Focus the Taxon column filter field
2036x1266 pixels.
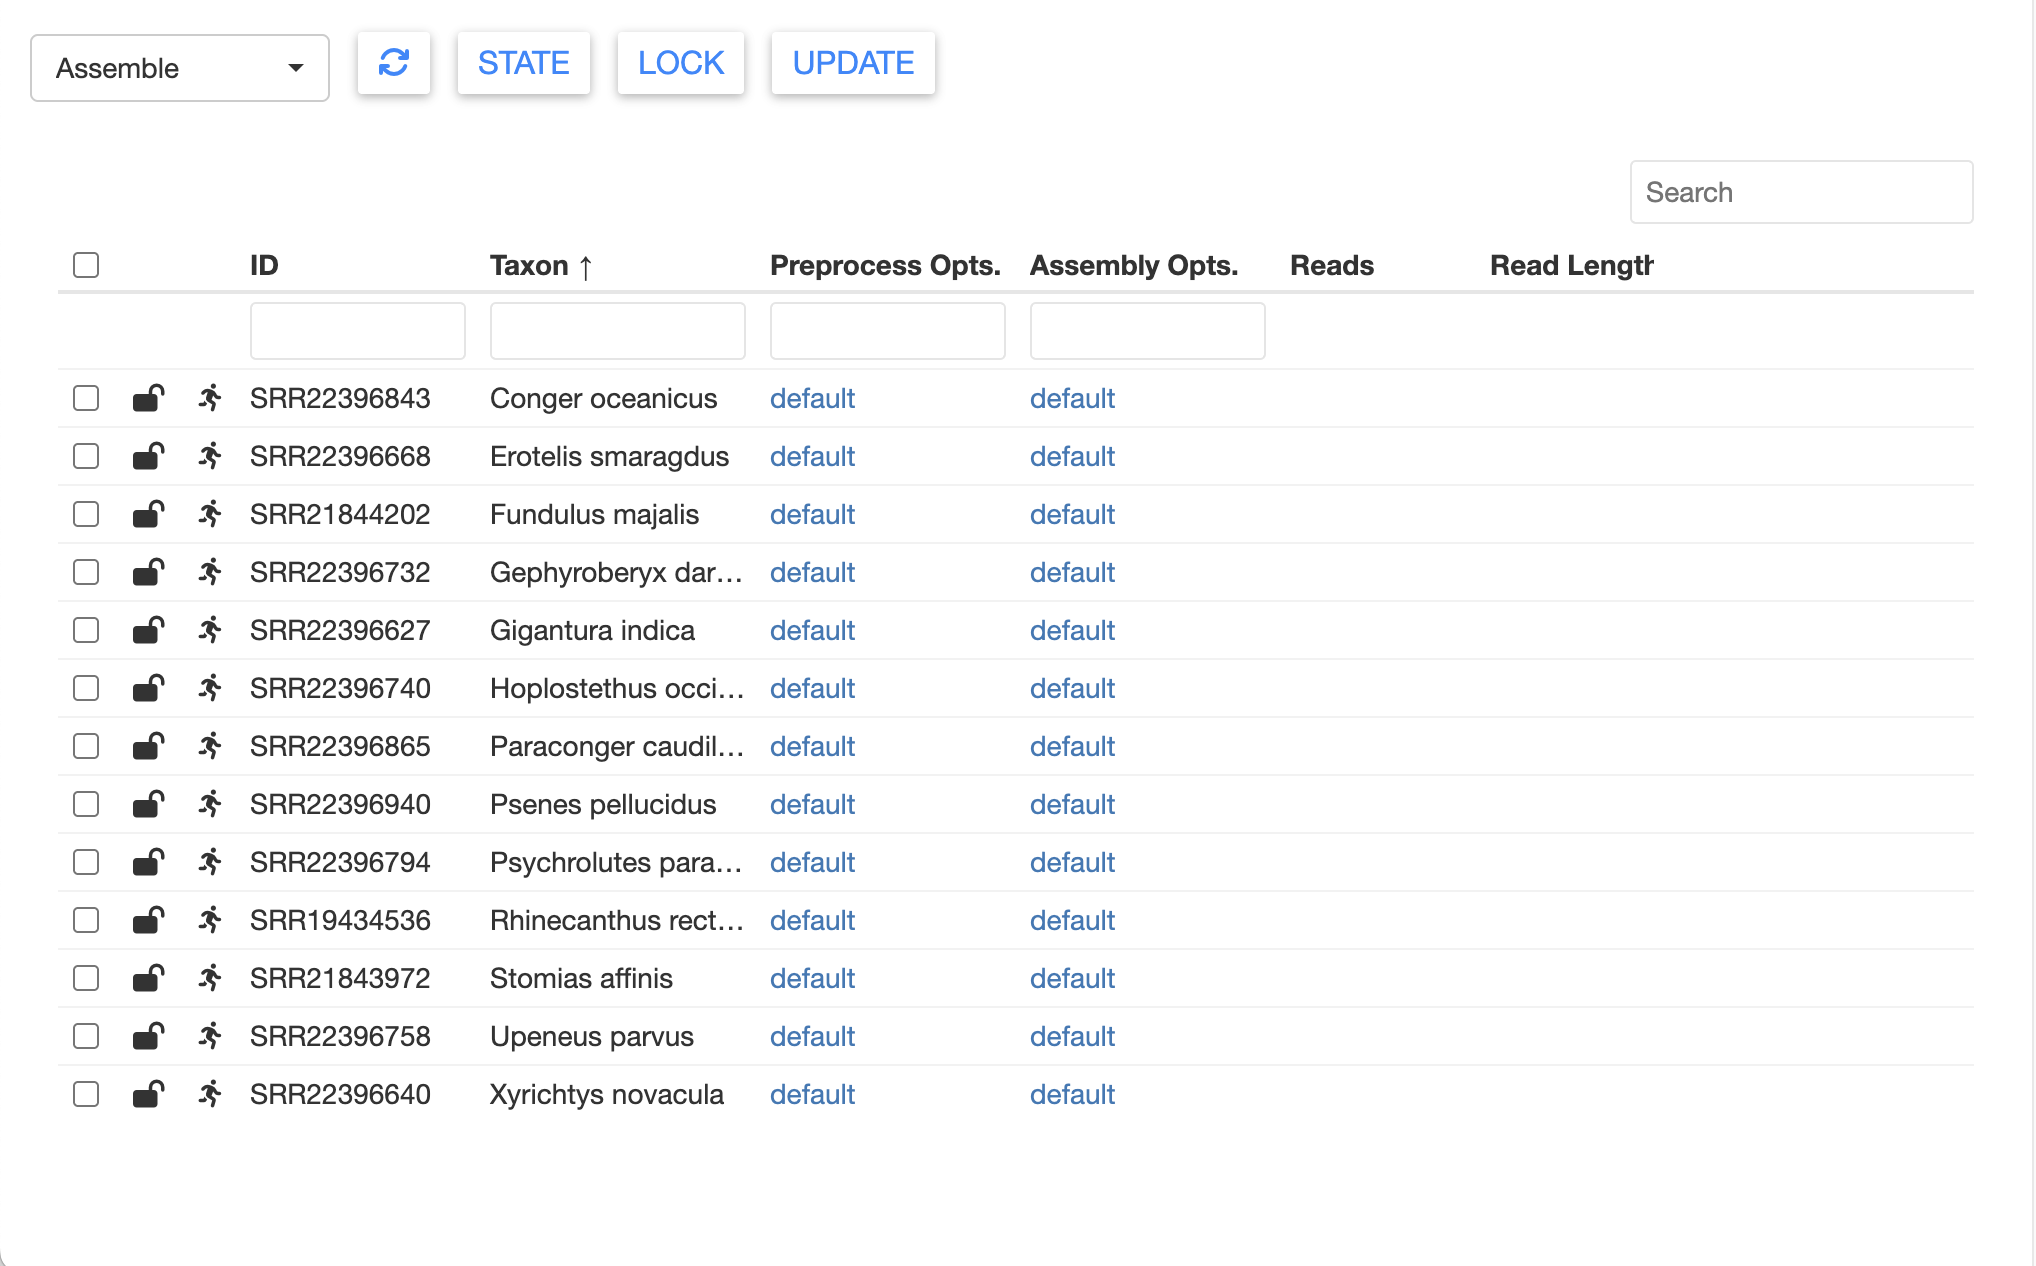pos(618,331)
